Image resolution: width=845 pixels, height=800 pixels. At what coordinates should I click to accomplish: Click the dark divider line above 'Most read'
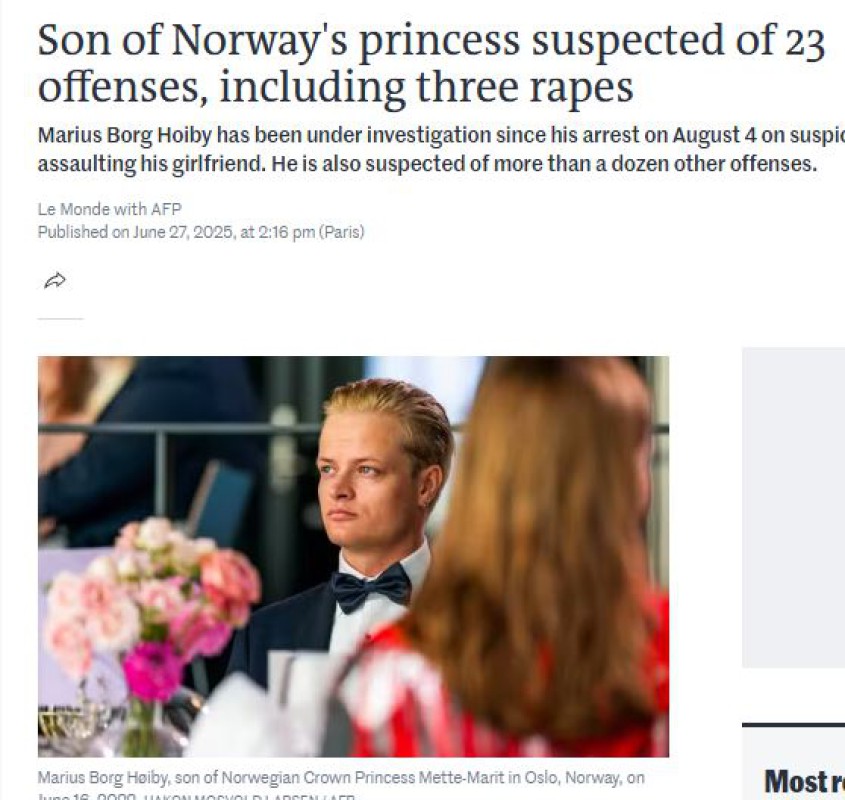click(x=793, y=725)
